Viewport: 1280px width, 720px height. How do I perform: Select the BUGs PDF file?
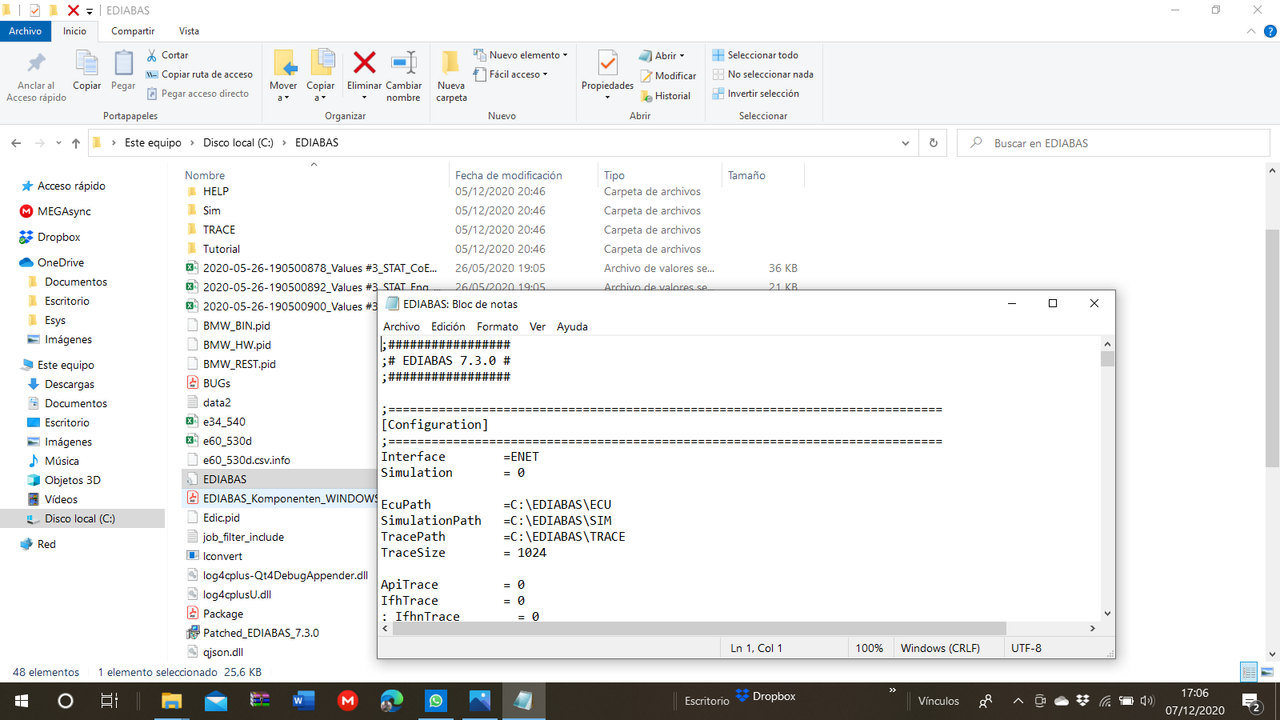pyautogui.click(x=216, y=383)
